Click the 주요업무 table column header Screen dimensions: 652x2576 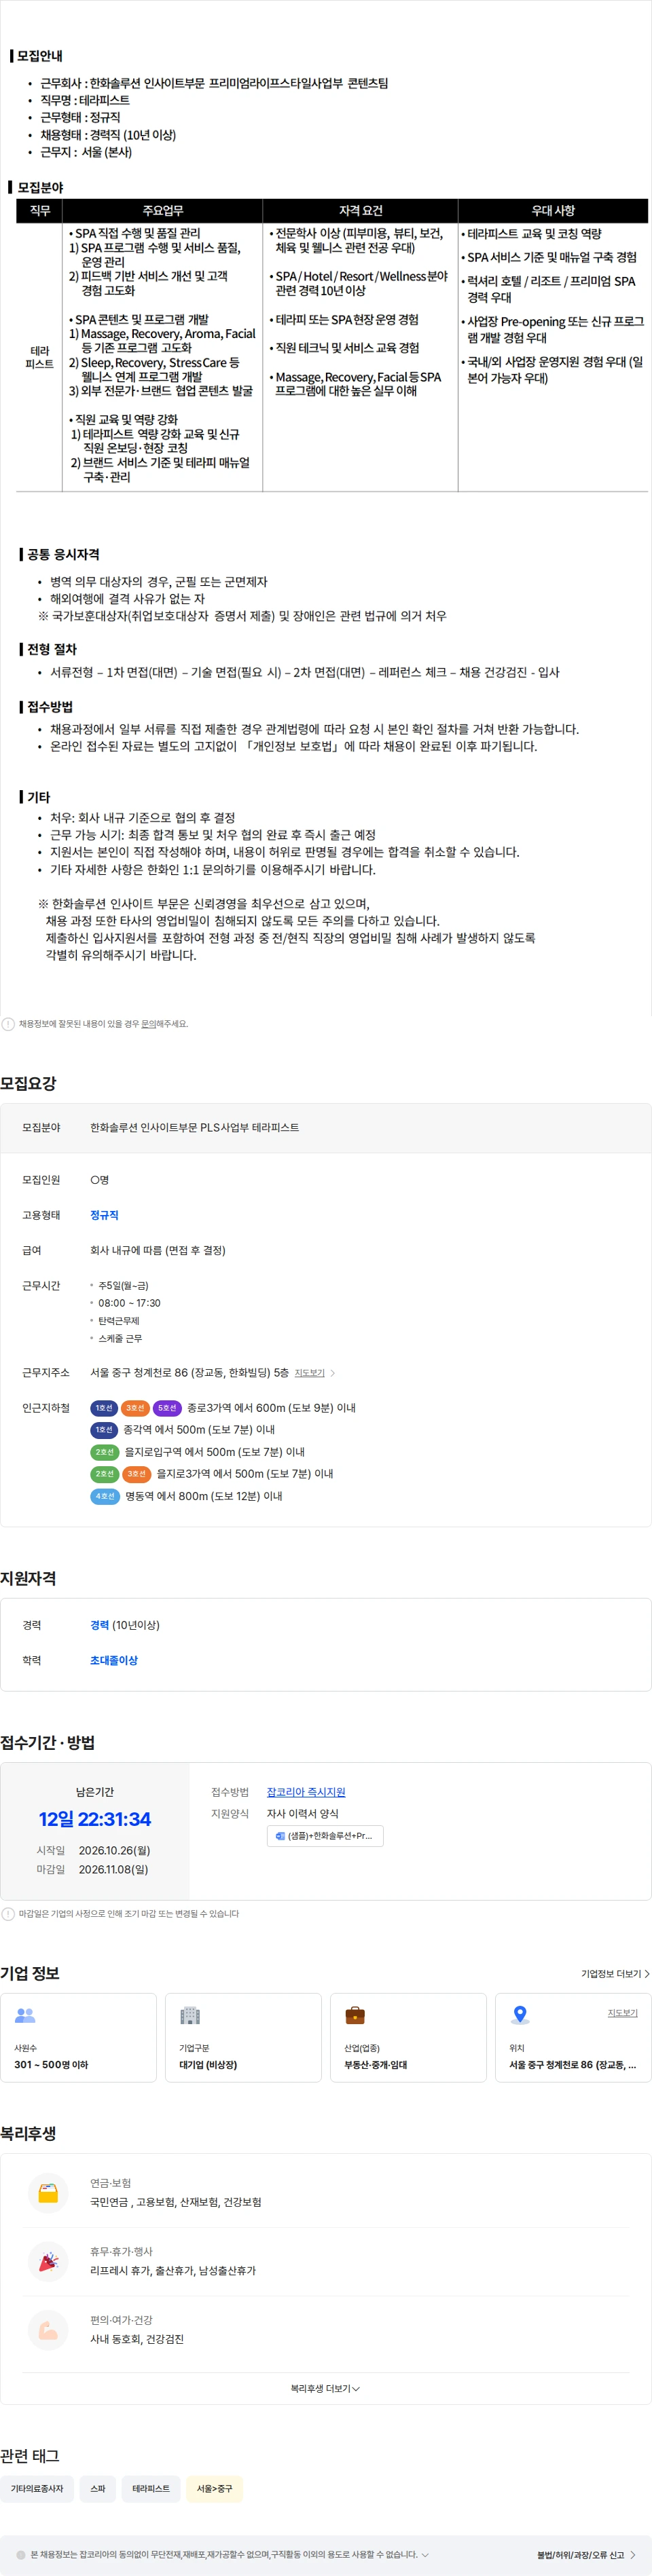click(x=163, y=211)
